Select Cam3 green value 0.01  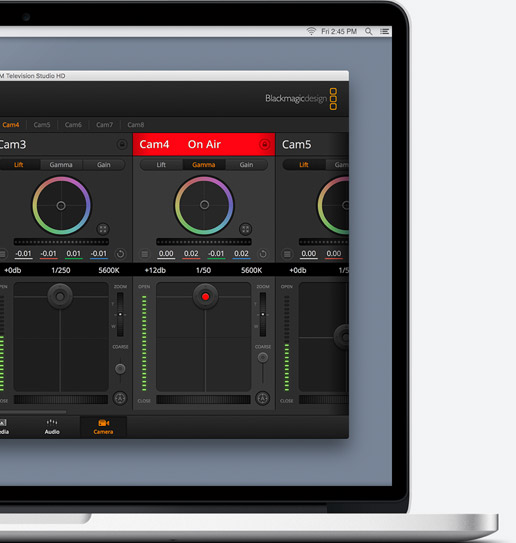[73, 254]
